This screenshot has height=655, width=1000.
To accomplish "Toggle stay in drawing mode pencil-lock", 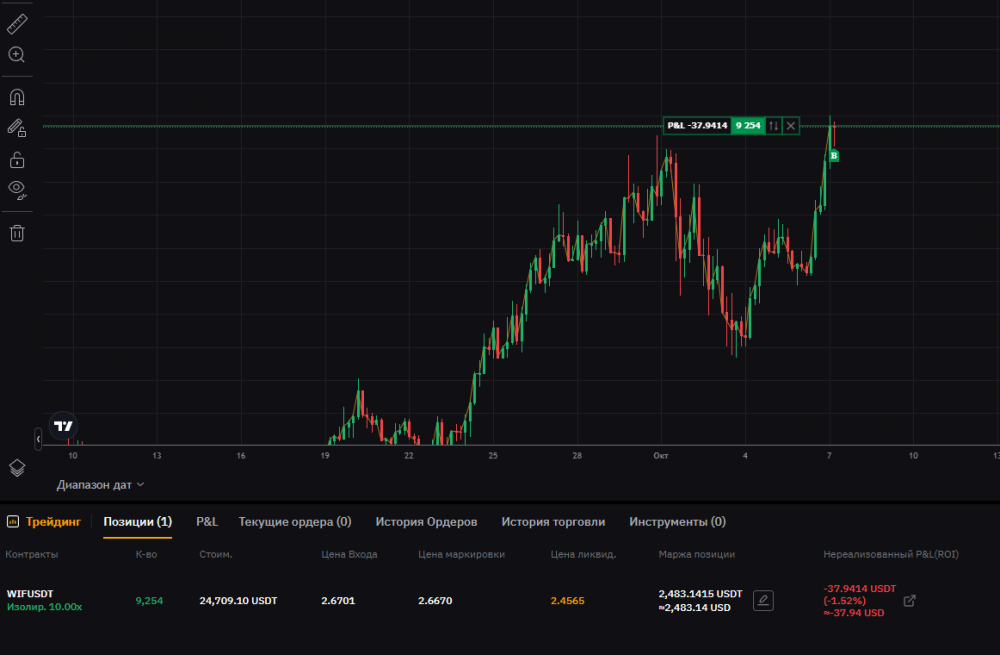I will (17, 128).
